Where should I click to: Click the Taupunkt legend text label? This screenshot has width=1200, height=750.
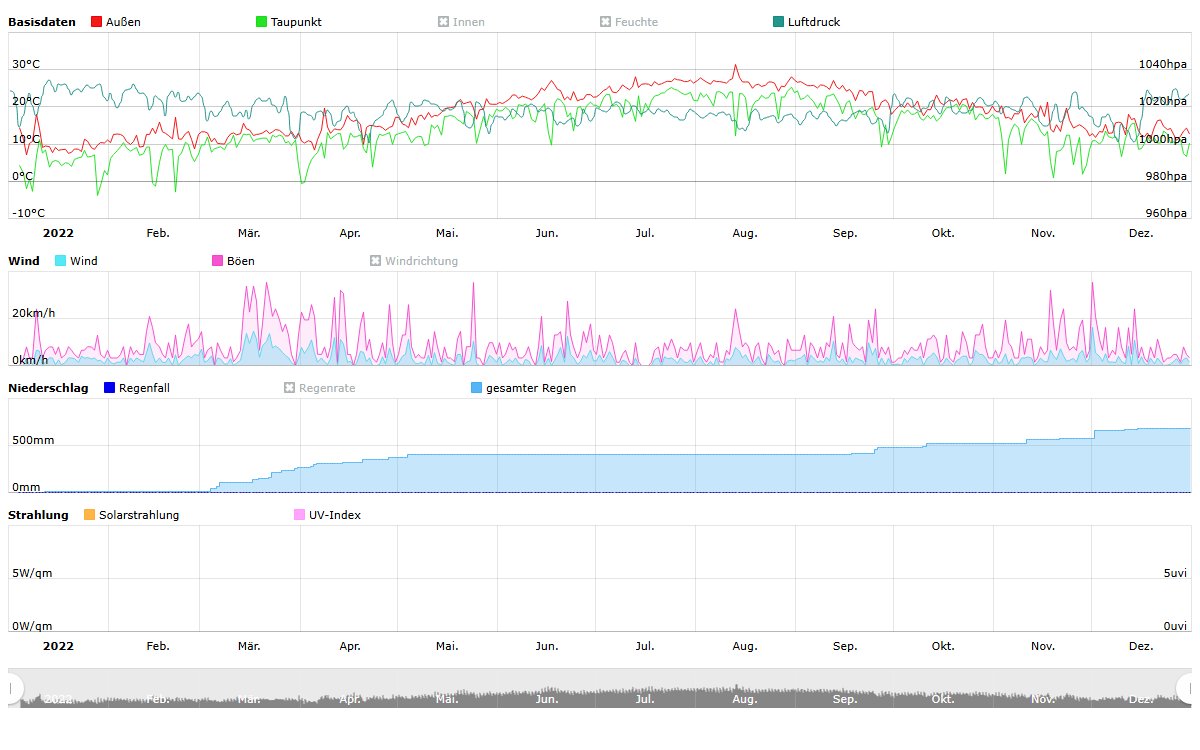[296, 22]
